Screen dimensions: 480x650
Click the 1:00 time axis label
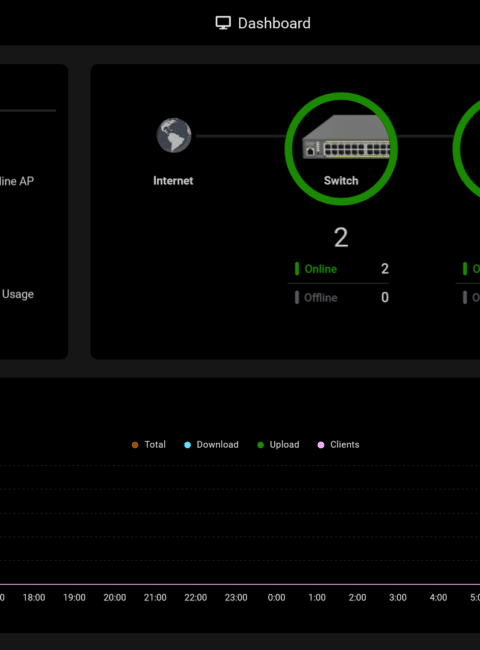pyautogui.click(x=317, y=597)
